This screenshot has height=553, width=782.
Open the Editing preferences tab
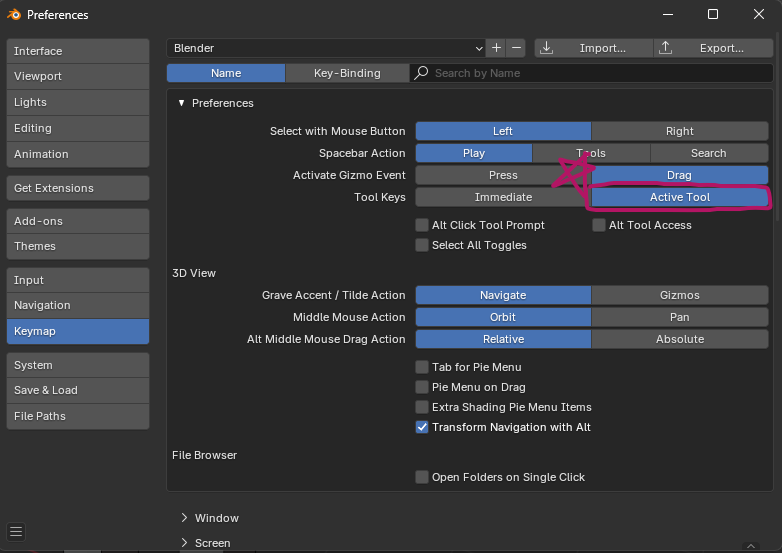pos(78,128)
